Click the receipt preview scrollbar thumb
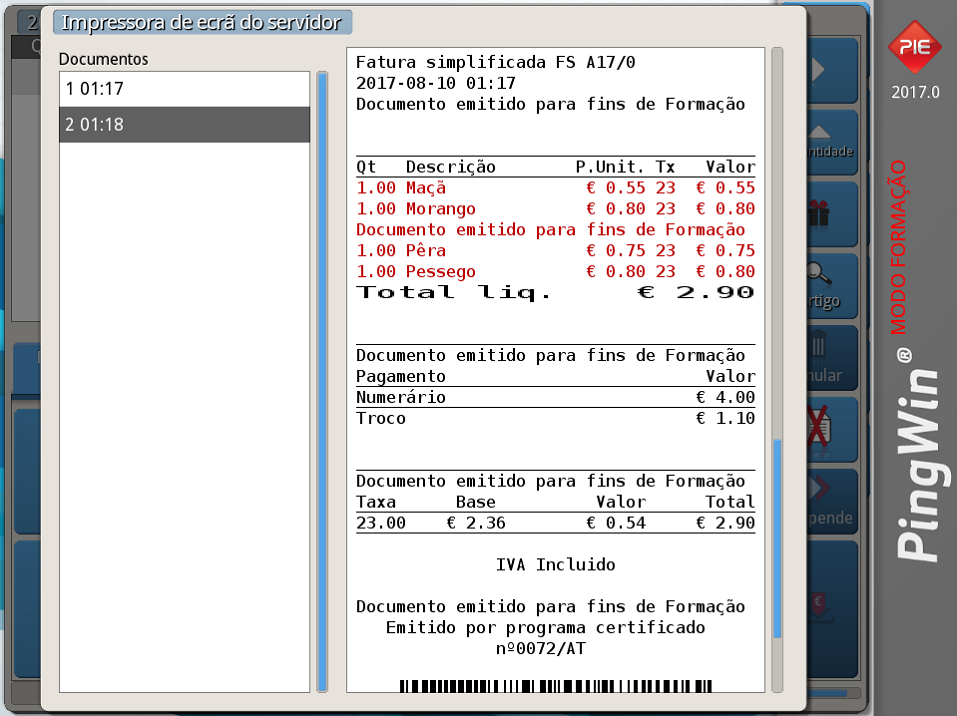The image size is (957, 716). [777, 538]
